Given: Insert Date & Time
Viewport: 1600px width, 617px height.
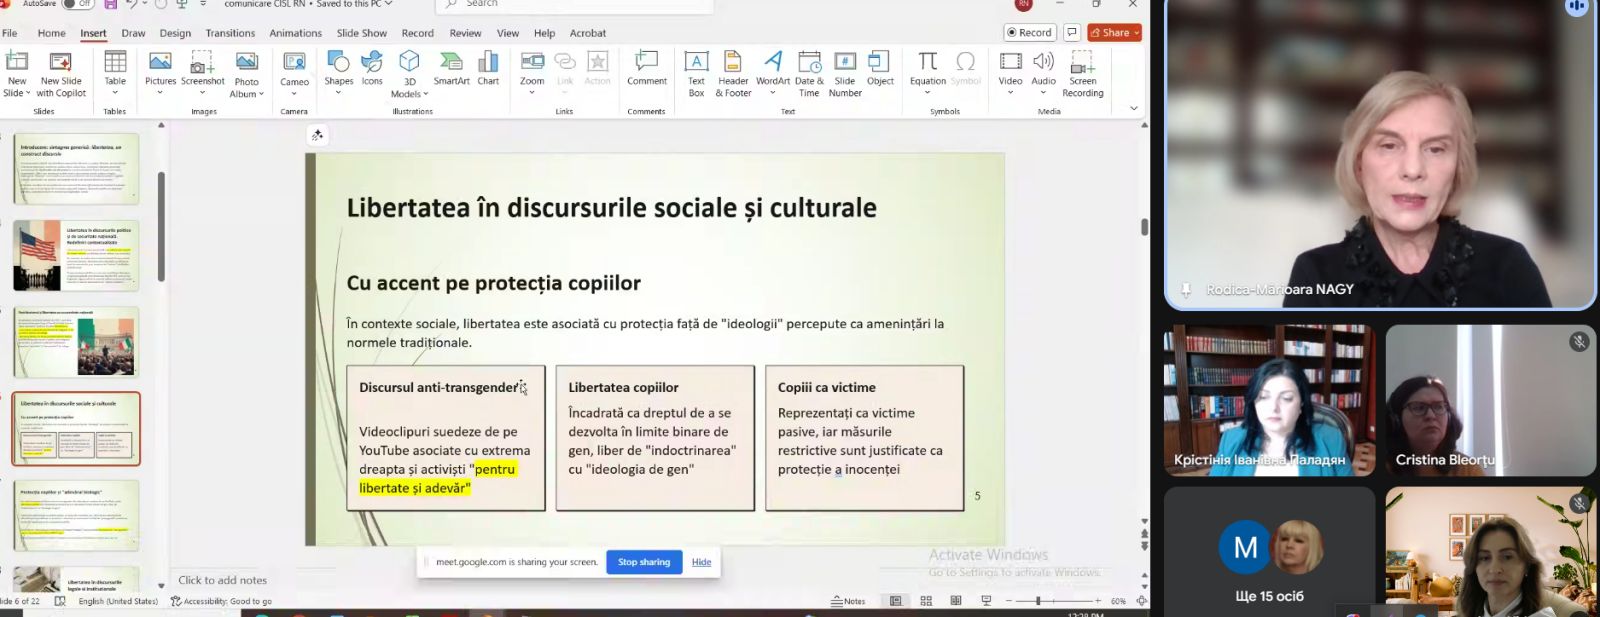Looking at the screenshot, I should (809, 74).
